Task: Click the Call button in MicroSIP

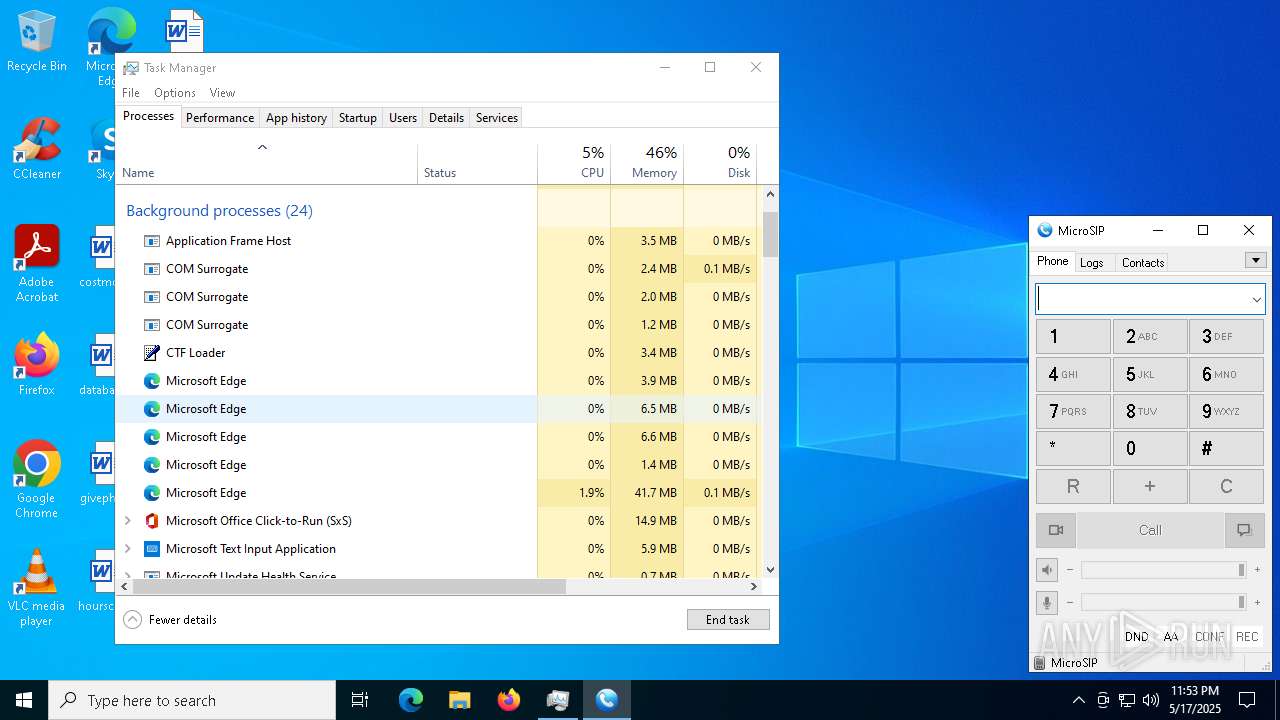Action: coord(1150,530)
